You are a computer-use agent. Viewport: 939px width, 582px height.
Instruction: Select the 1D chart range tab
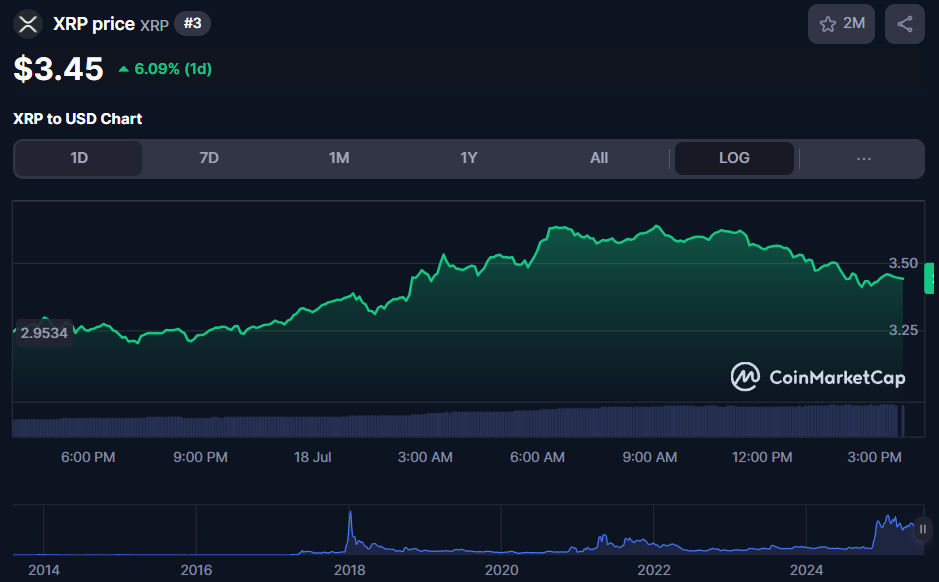(78, 158)
